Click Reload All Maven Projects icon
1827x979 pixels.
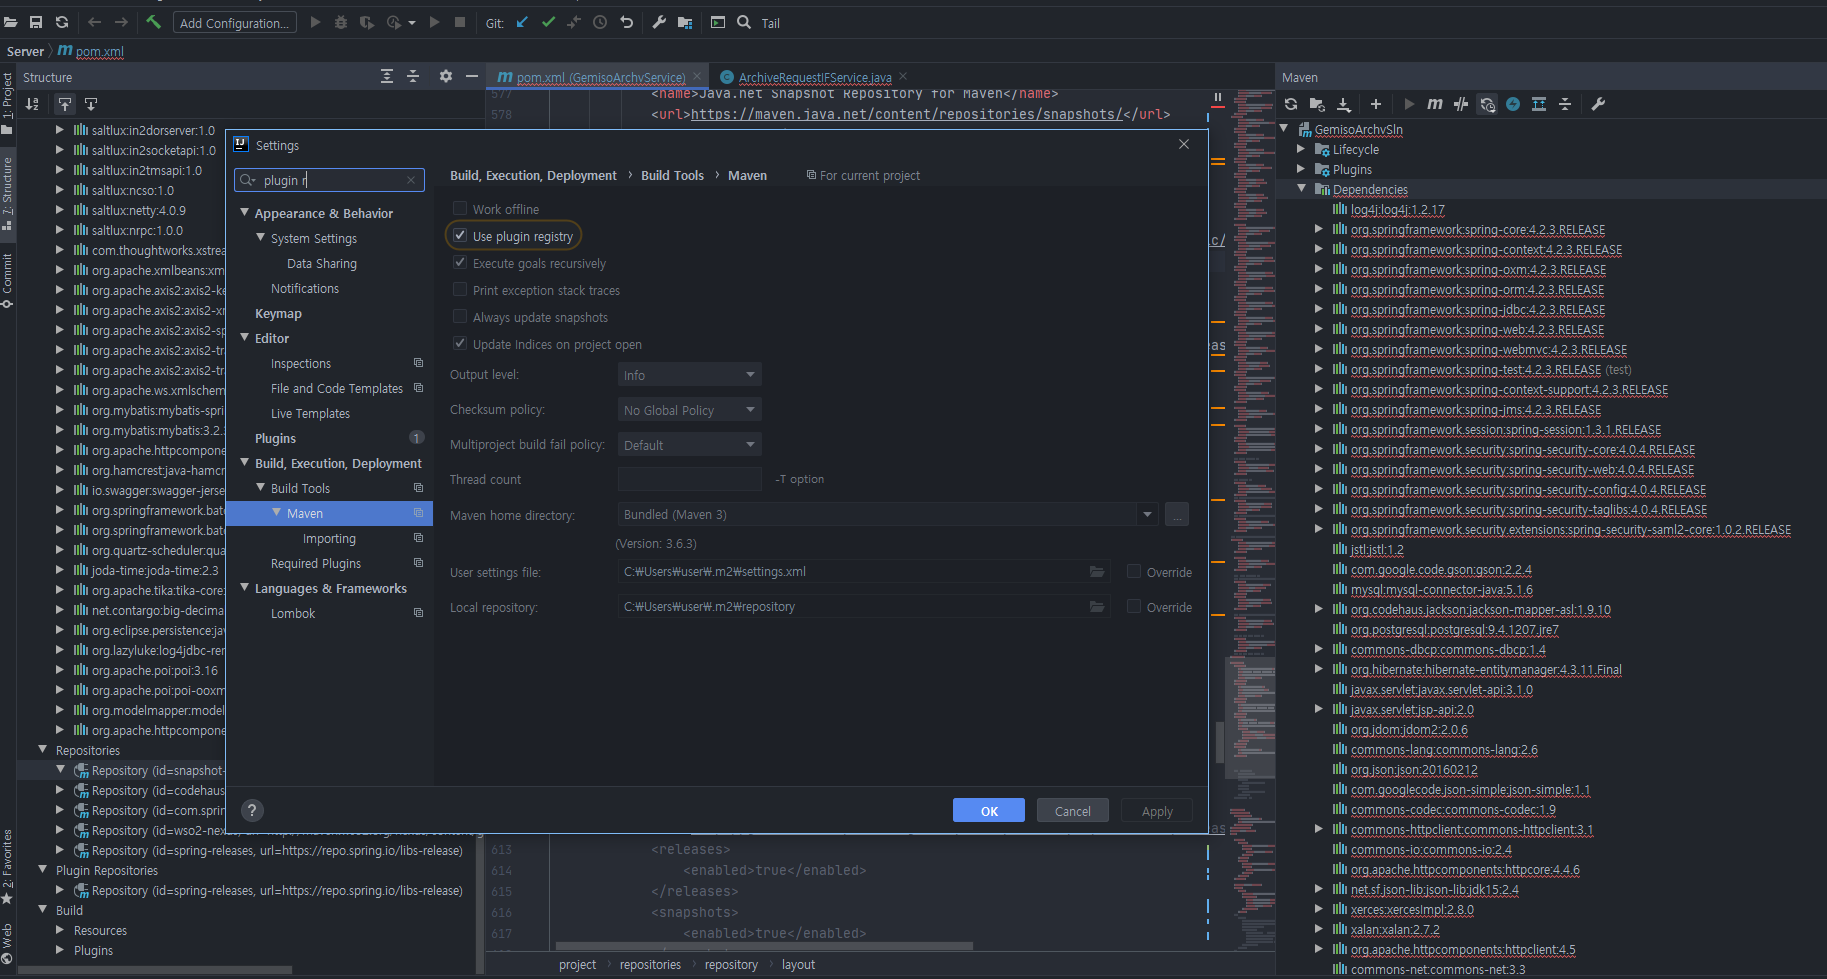1291,104
